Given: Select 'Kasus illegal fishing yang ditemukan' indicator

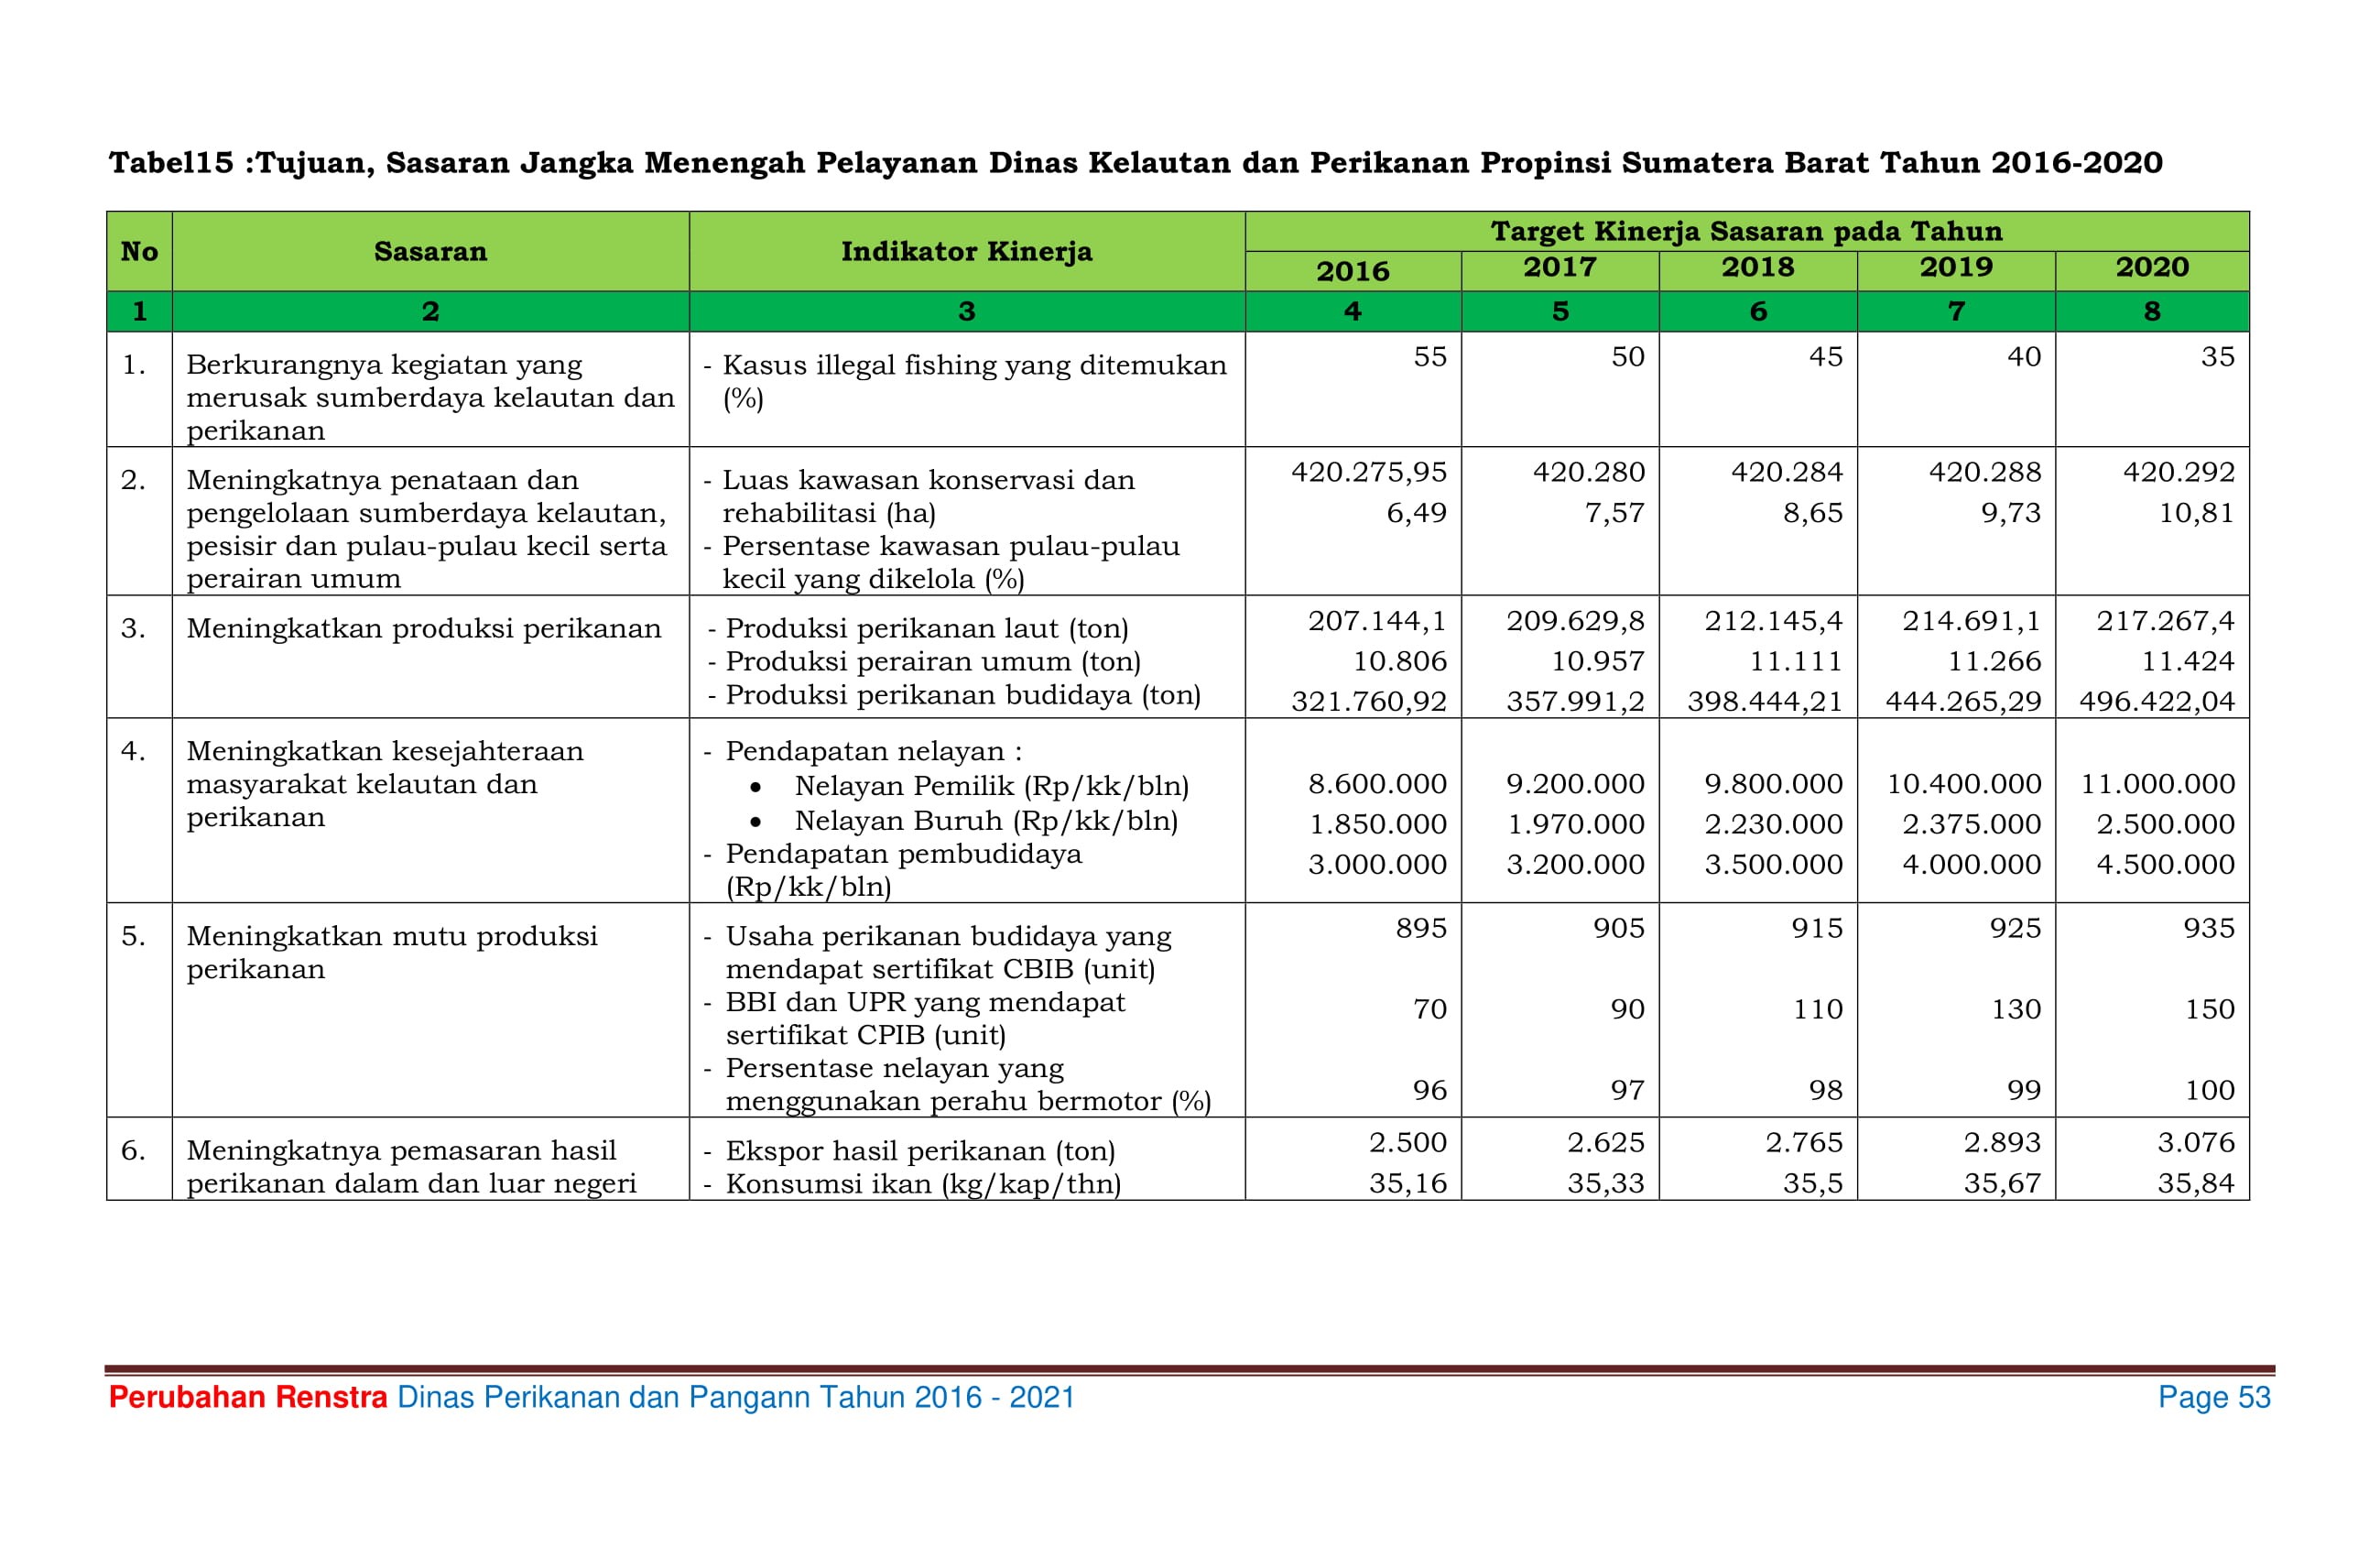Looking at the screenshot, I should [x=965, y=381].
